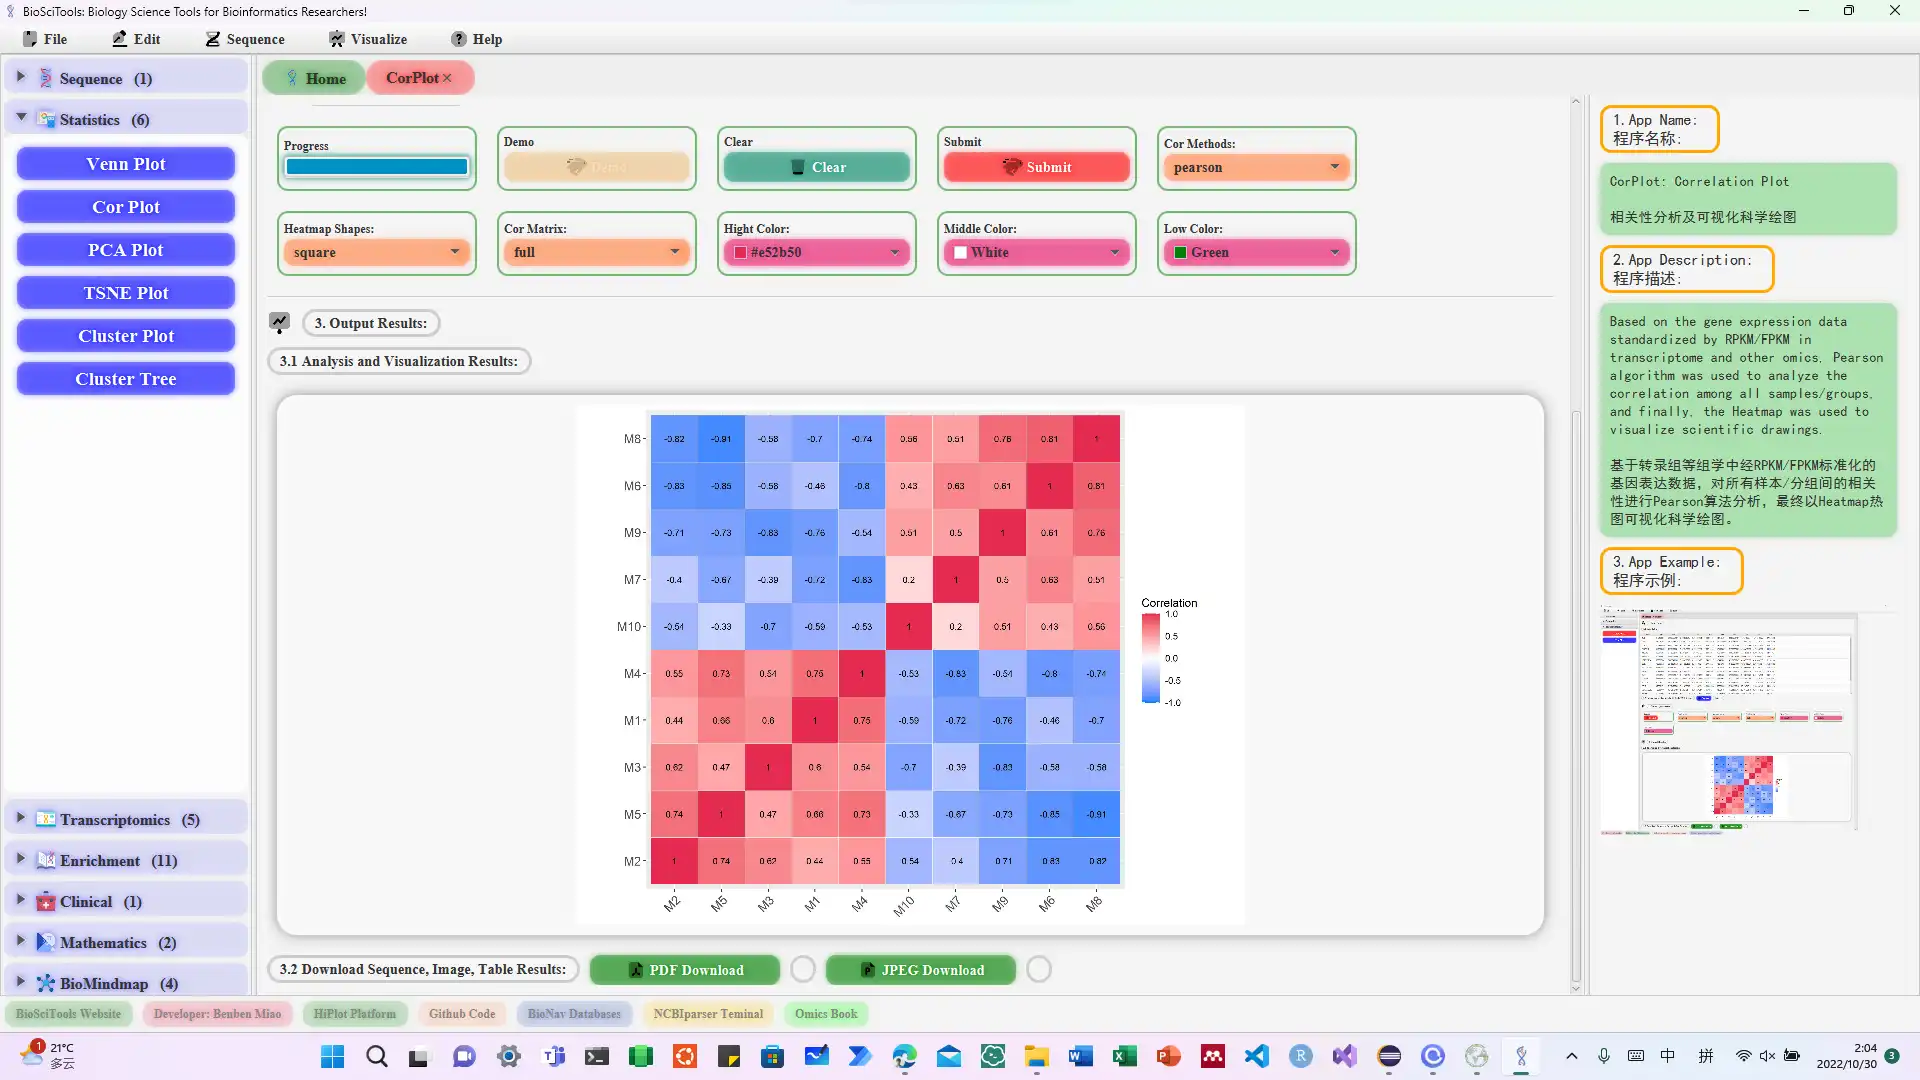This screenshot has width=1920, height=1080.
Task: Click the Cluster Plot tool icon
Action: click(127, 336)
